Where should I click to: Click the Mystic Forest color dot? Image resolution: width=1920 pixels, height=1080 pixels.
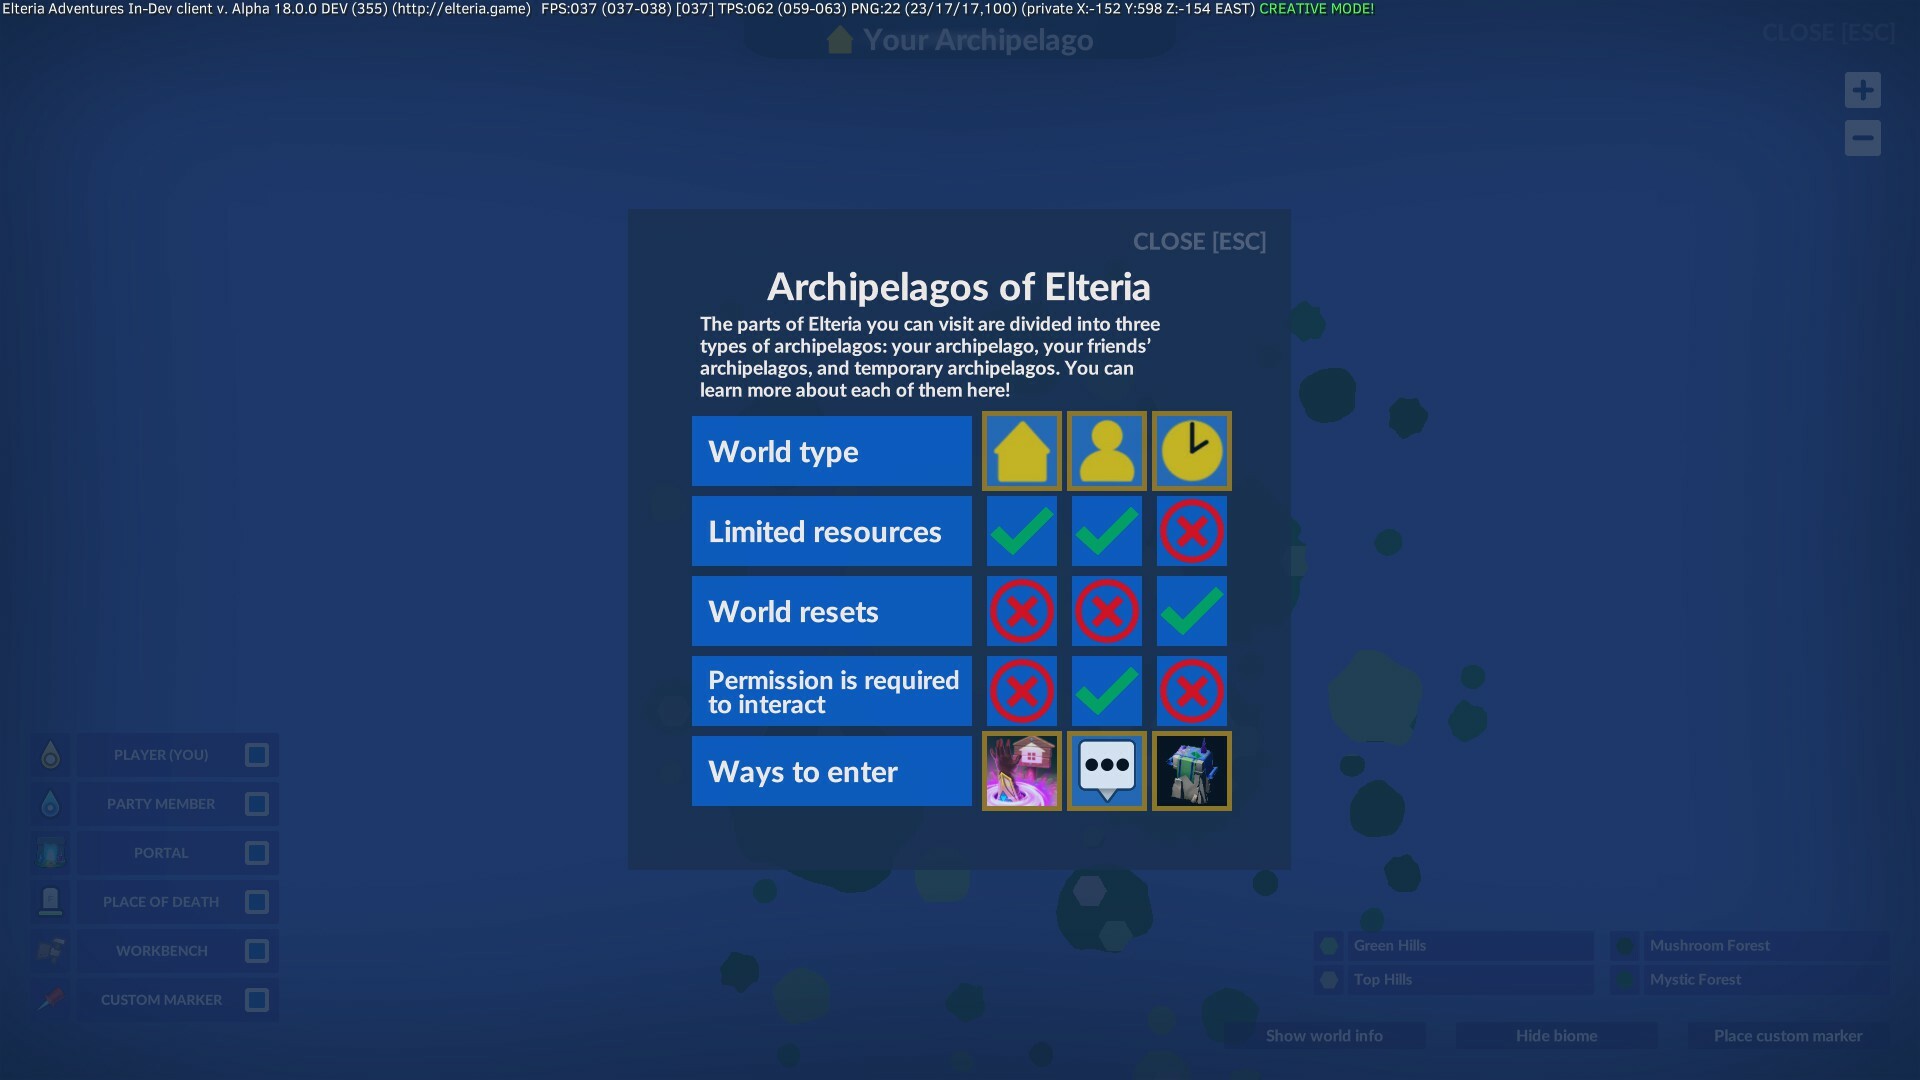click(x=1625, y=980)
